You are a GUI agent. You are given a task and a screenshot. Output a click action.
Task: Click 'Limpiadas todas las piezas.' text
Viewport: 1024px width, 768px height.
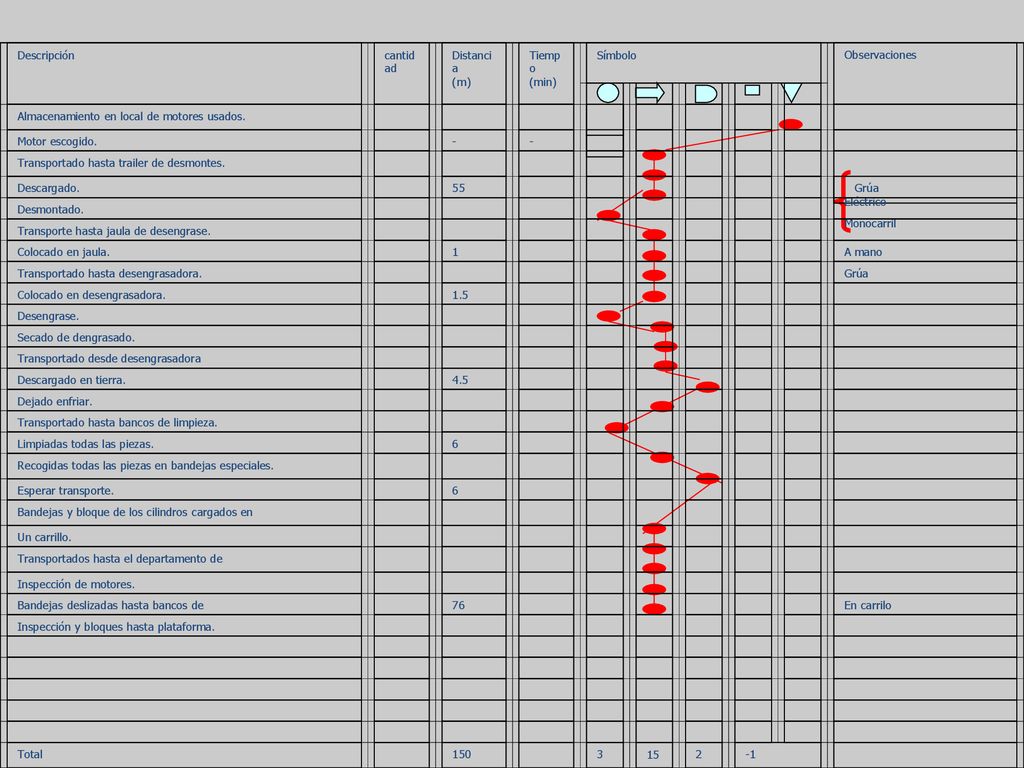[x=86, y=444]
